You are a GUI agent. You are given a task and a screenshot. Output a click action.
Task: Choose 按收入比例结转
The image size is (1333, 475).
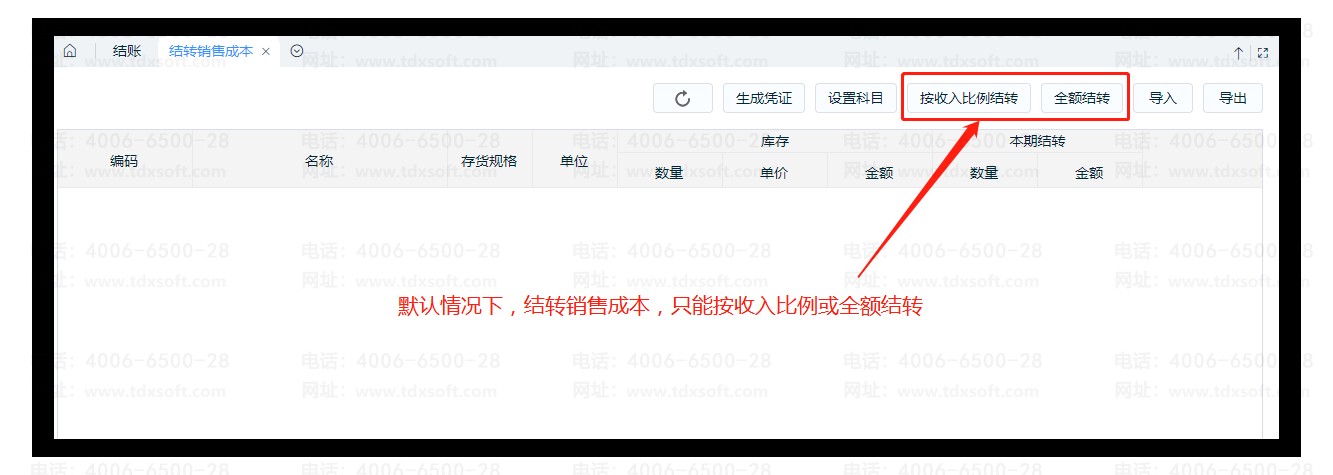pyautogui.click(x=968, y=98)
